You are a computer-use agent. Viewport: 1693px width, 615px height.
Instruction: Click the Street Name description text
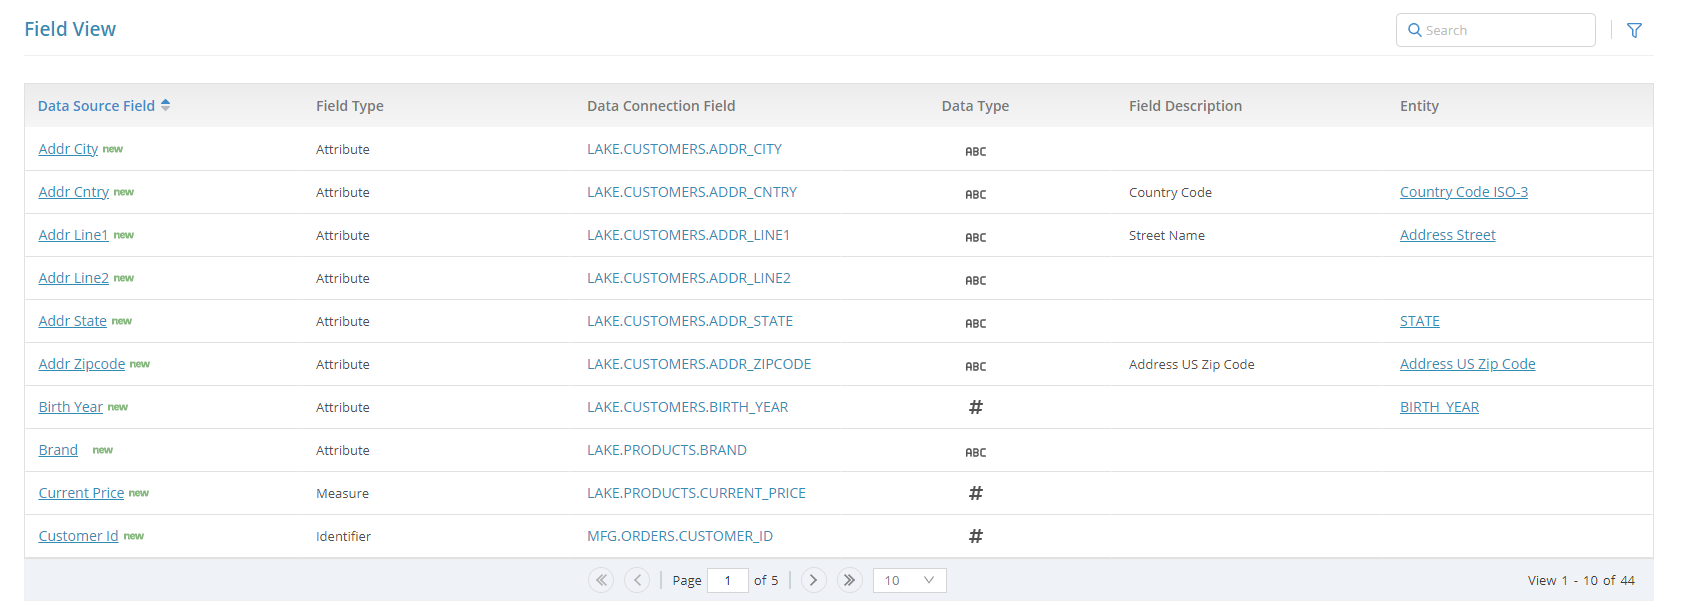click(1167, 235)
